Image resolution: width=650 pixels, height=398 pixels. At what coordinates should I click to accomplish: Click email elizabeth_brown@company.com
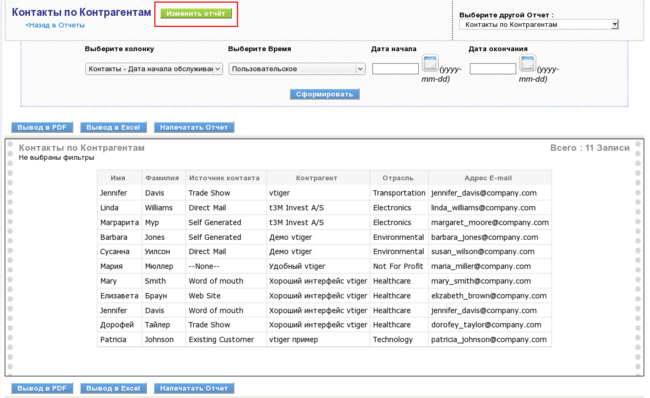coord(489,296)
